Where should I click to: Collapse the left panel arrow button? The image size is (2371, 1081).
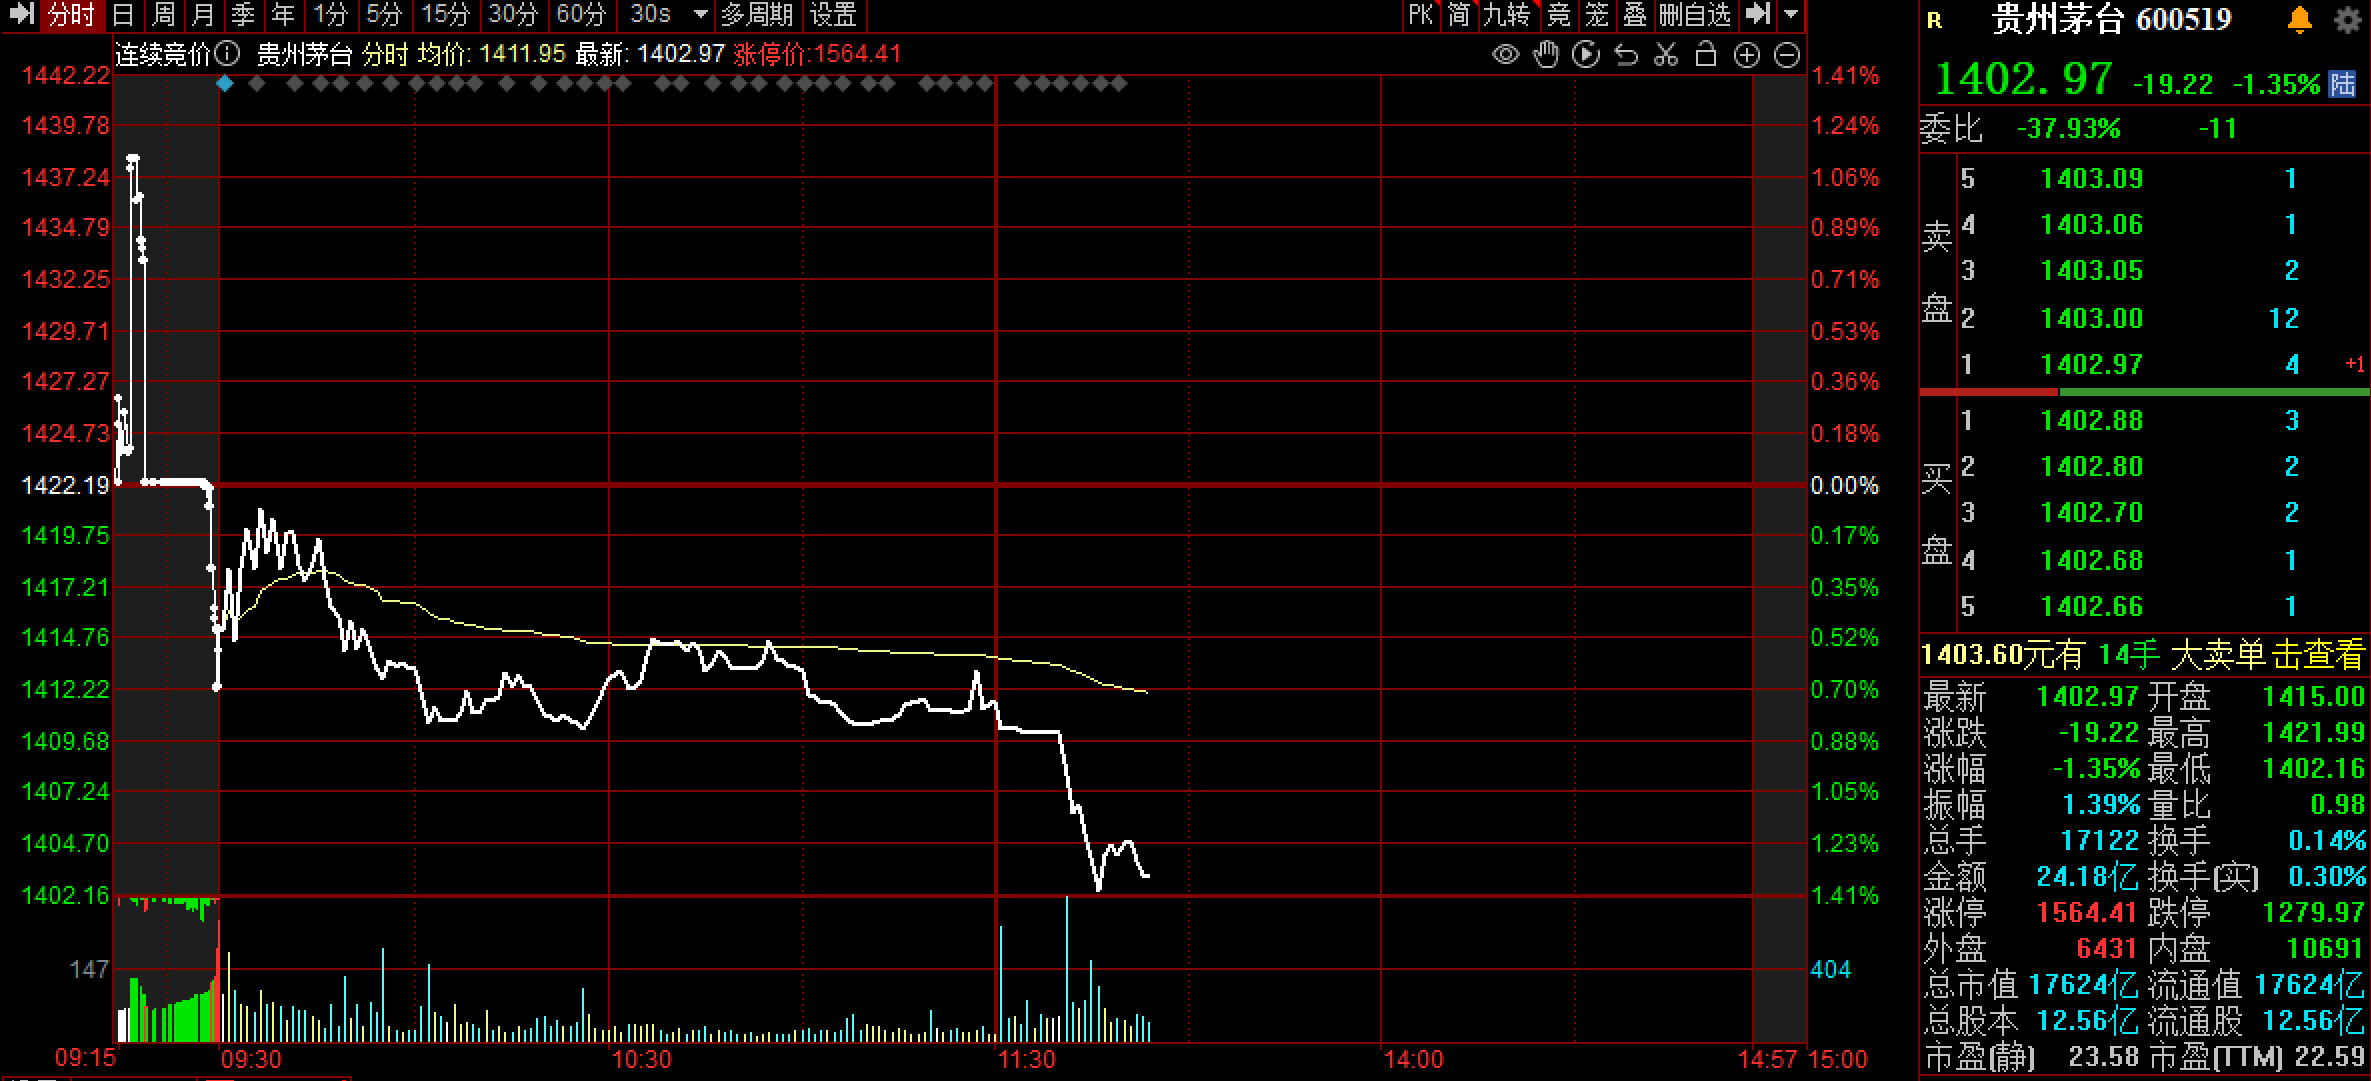[21, 14]
